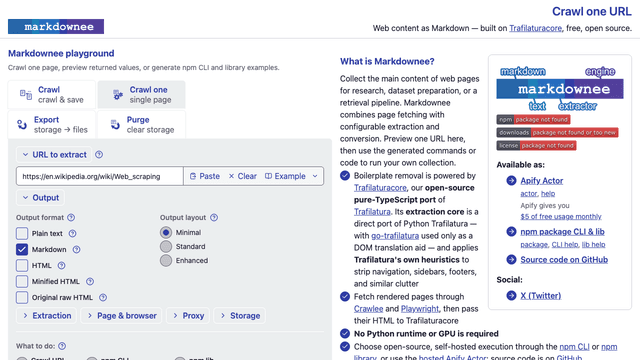Expand the Storage settings
This screenshot has width=640, height=360.
pyautogui.click(x=240, y=316)
